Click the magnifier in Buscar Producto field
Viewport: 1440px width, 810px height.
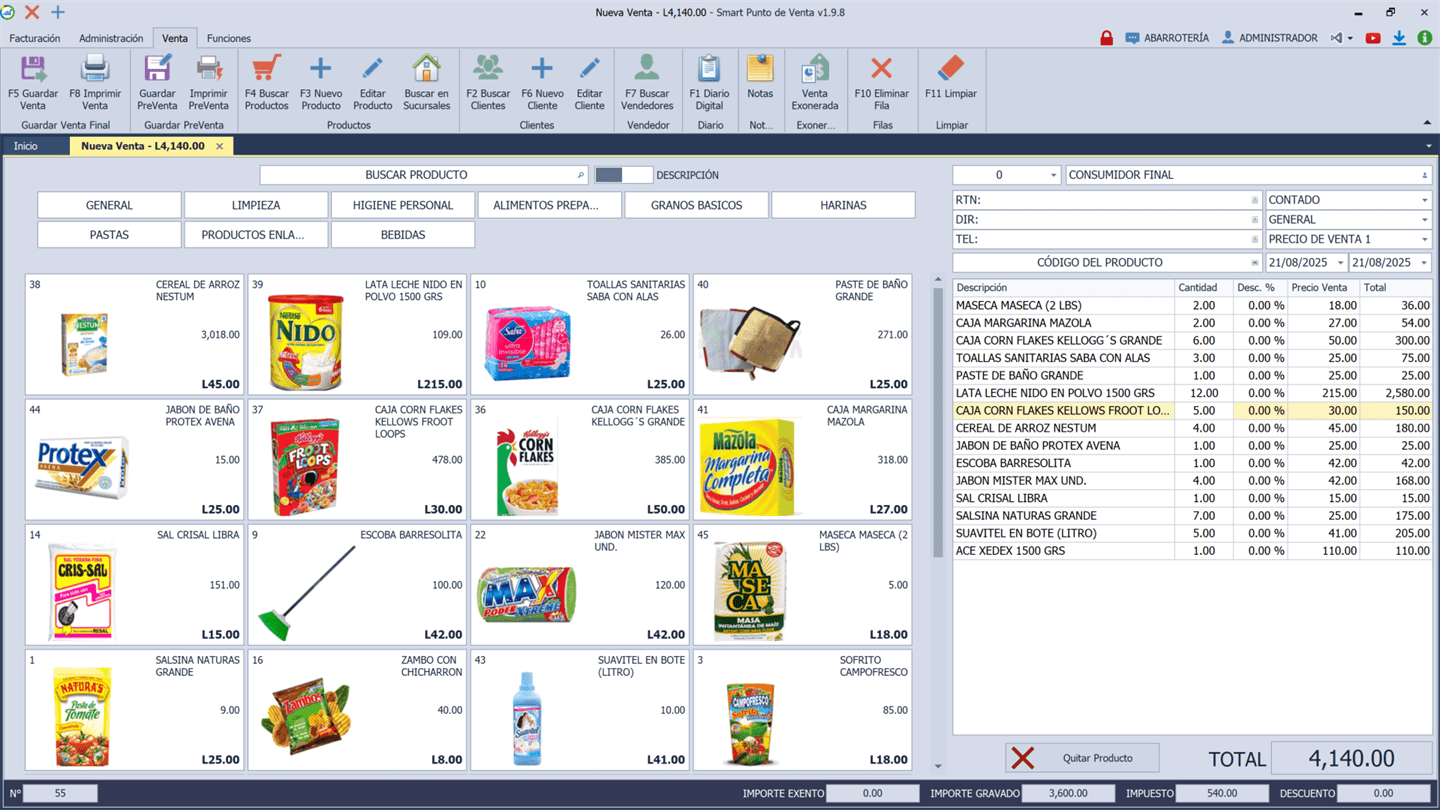click(581, 175)
